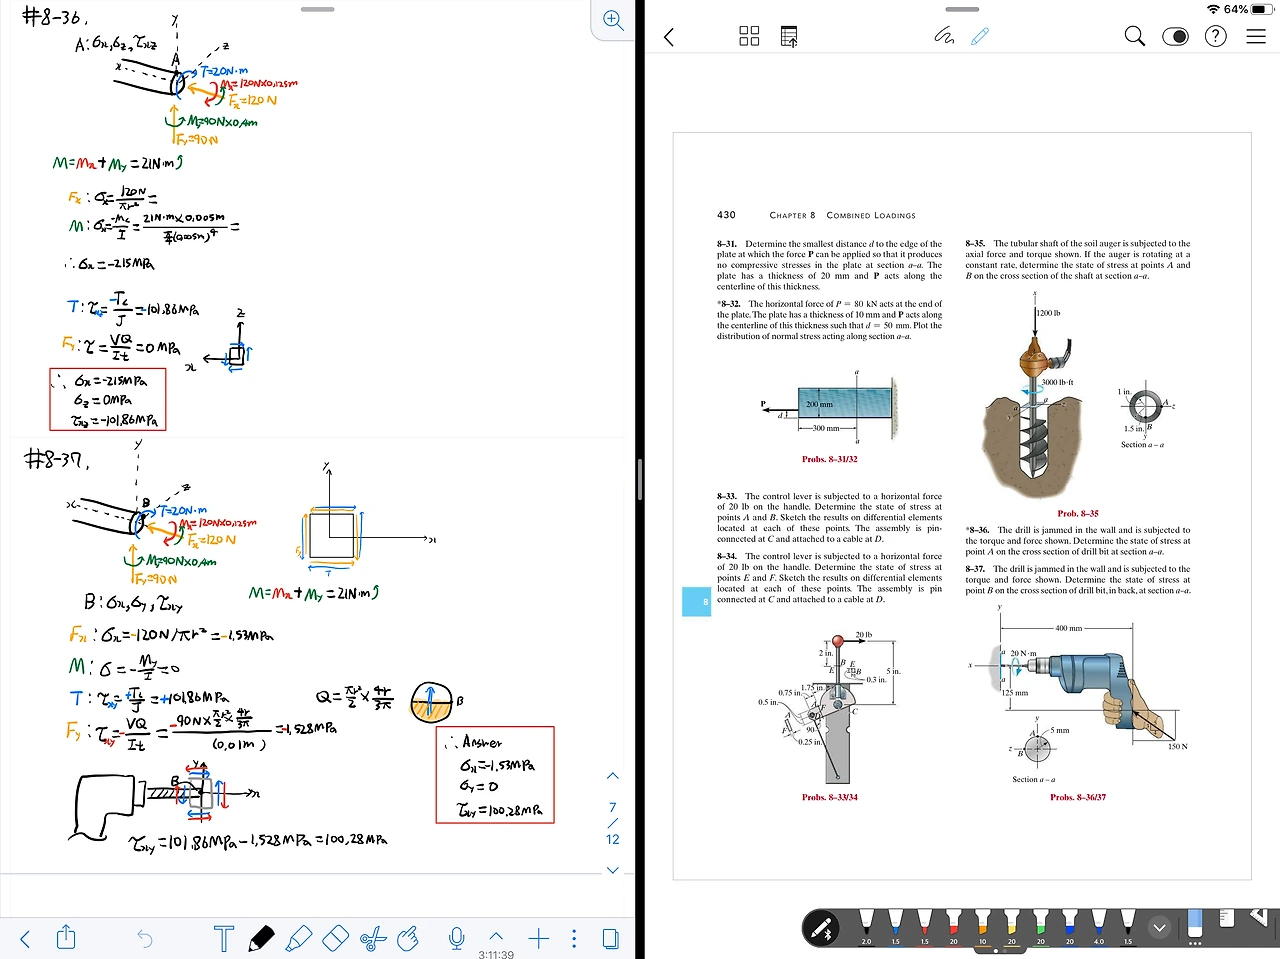Viewport: 1280px width, 959px height.
Task: Tap the 'Probs. 8-33/34' figure caption
Action: [x=830, y=797]
